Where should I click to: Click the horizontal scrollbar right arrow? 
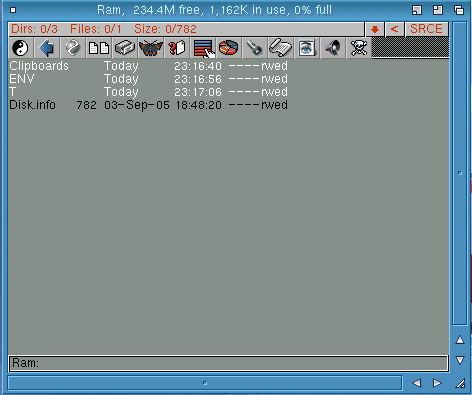click(x=437, y=383)
